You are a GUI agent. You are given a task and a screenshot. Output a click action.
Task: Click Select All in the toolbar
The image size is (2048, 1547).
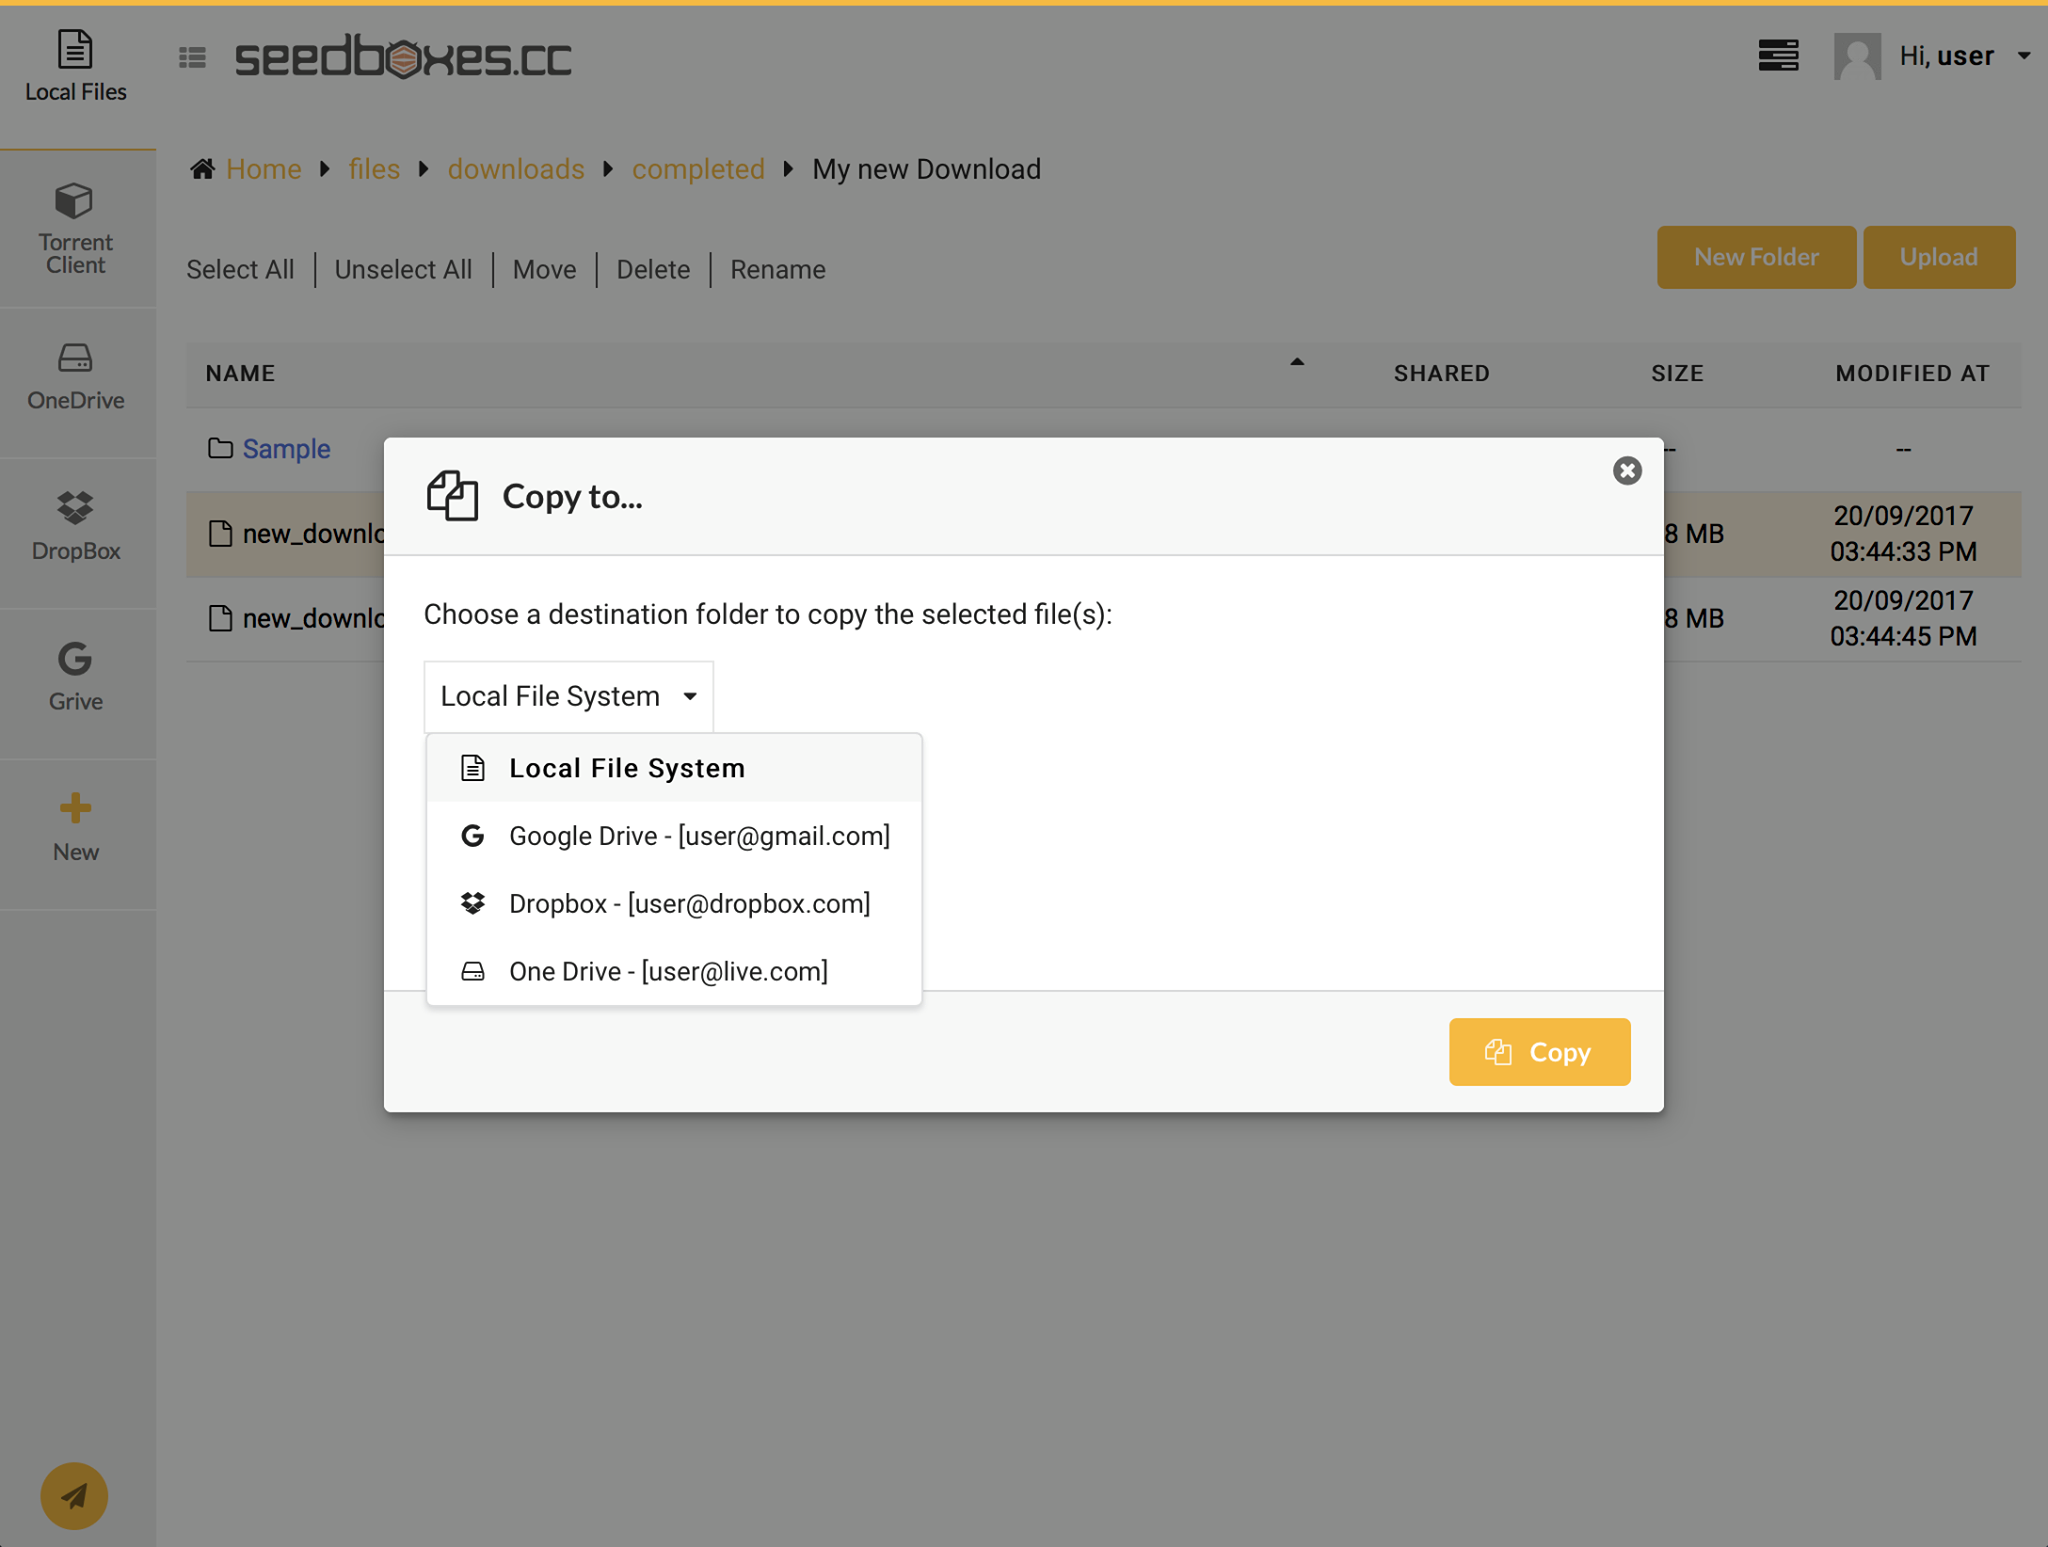pyautogui.click(x=240, y=270)
